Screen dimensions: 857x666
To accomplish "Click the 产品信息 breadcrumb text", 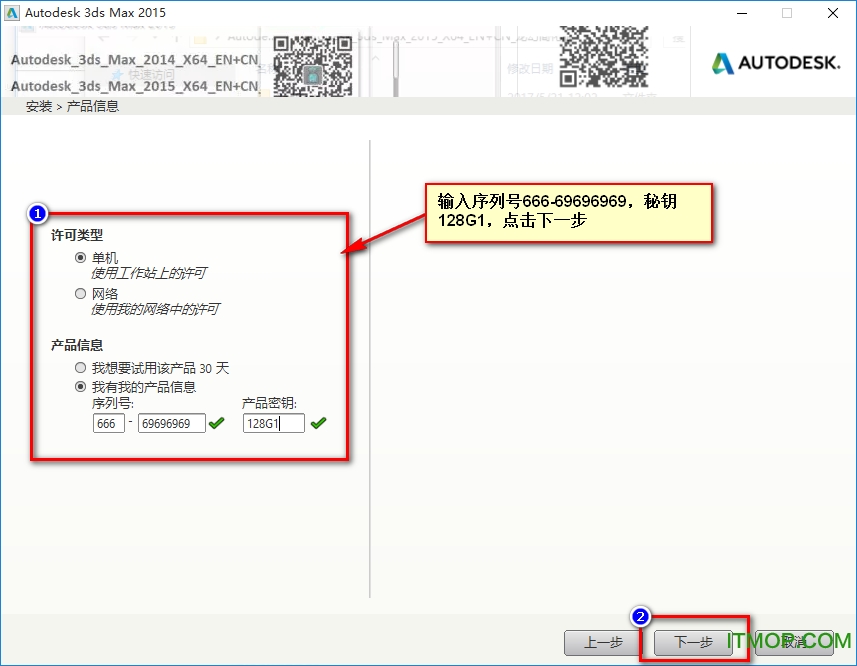I will coord(92,106).
